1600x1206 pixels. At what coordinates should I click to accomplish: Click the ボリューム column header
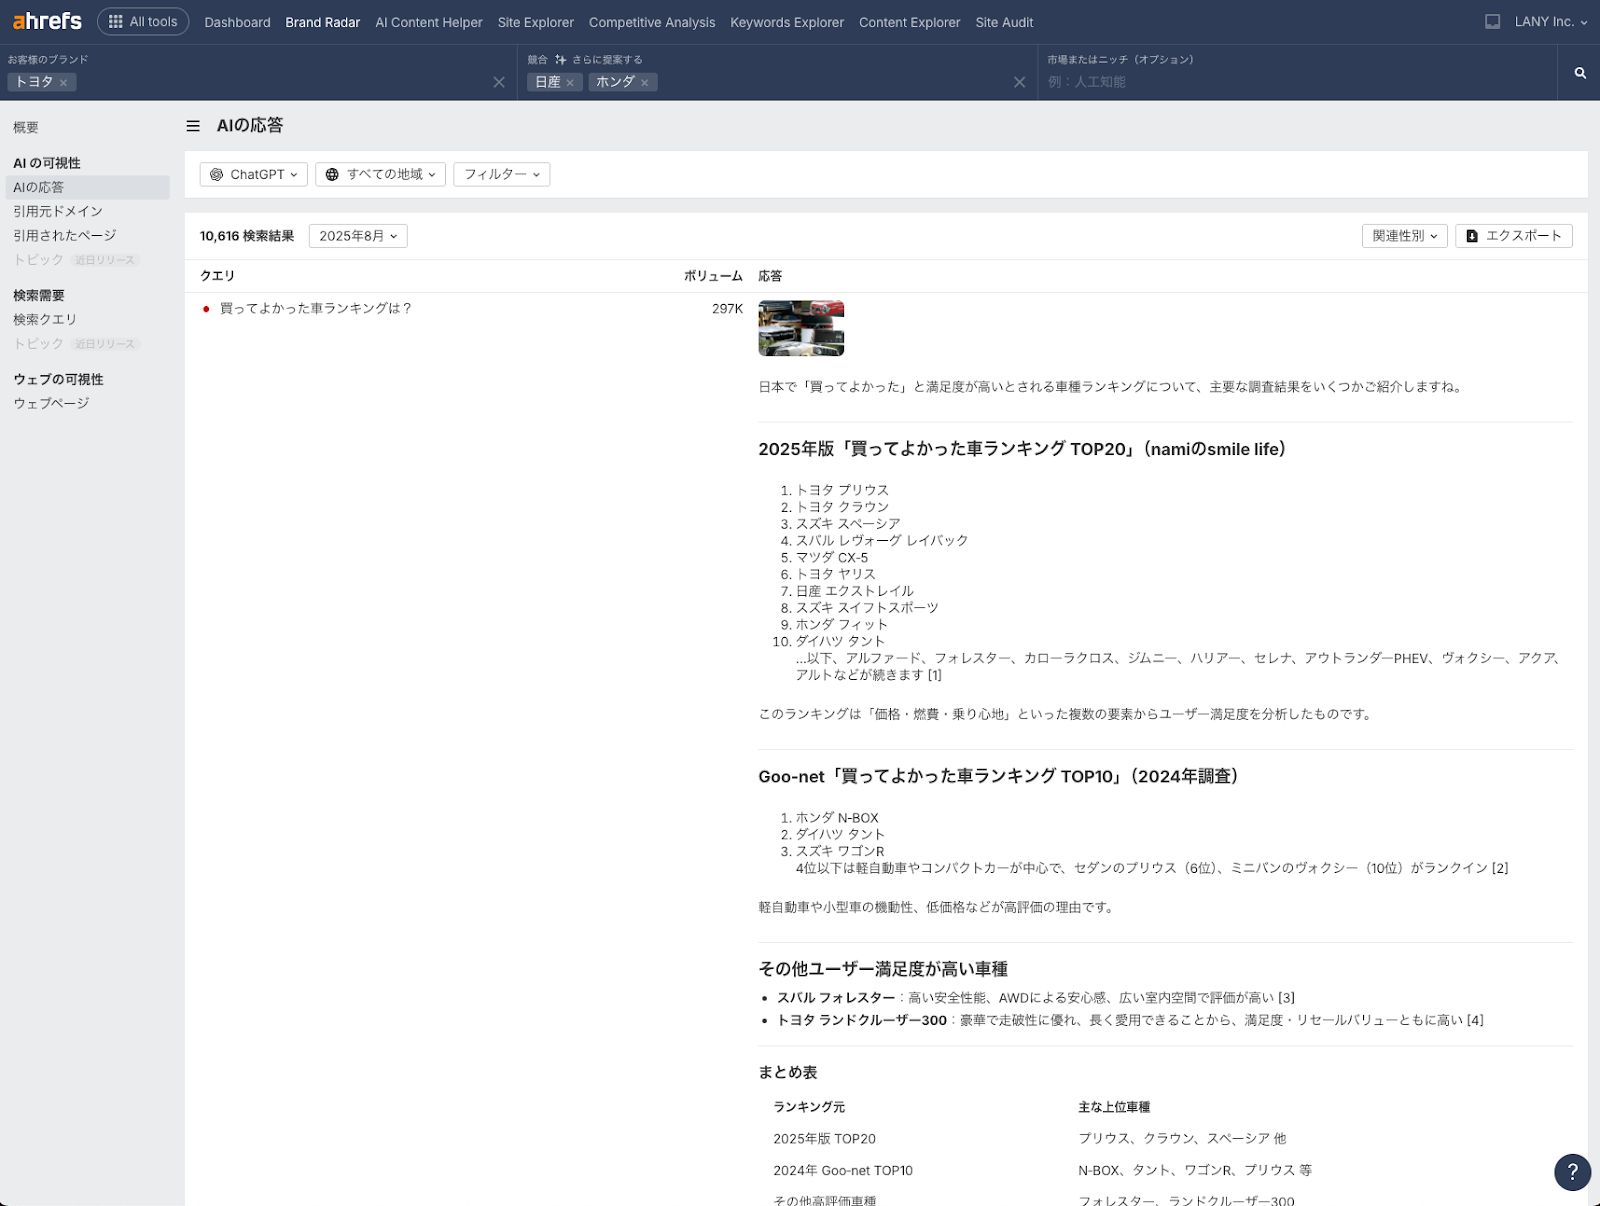tap(713, 276)
